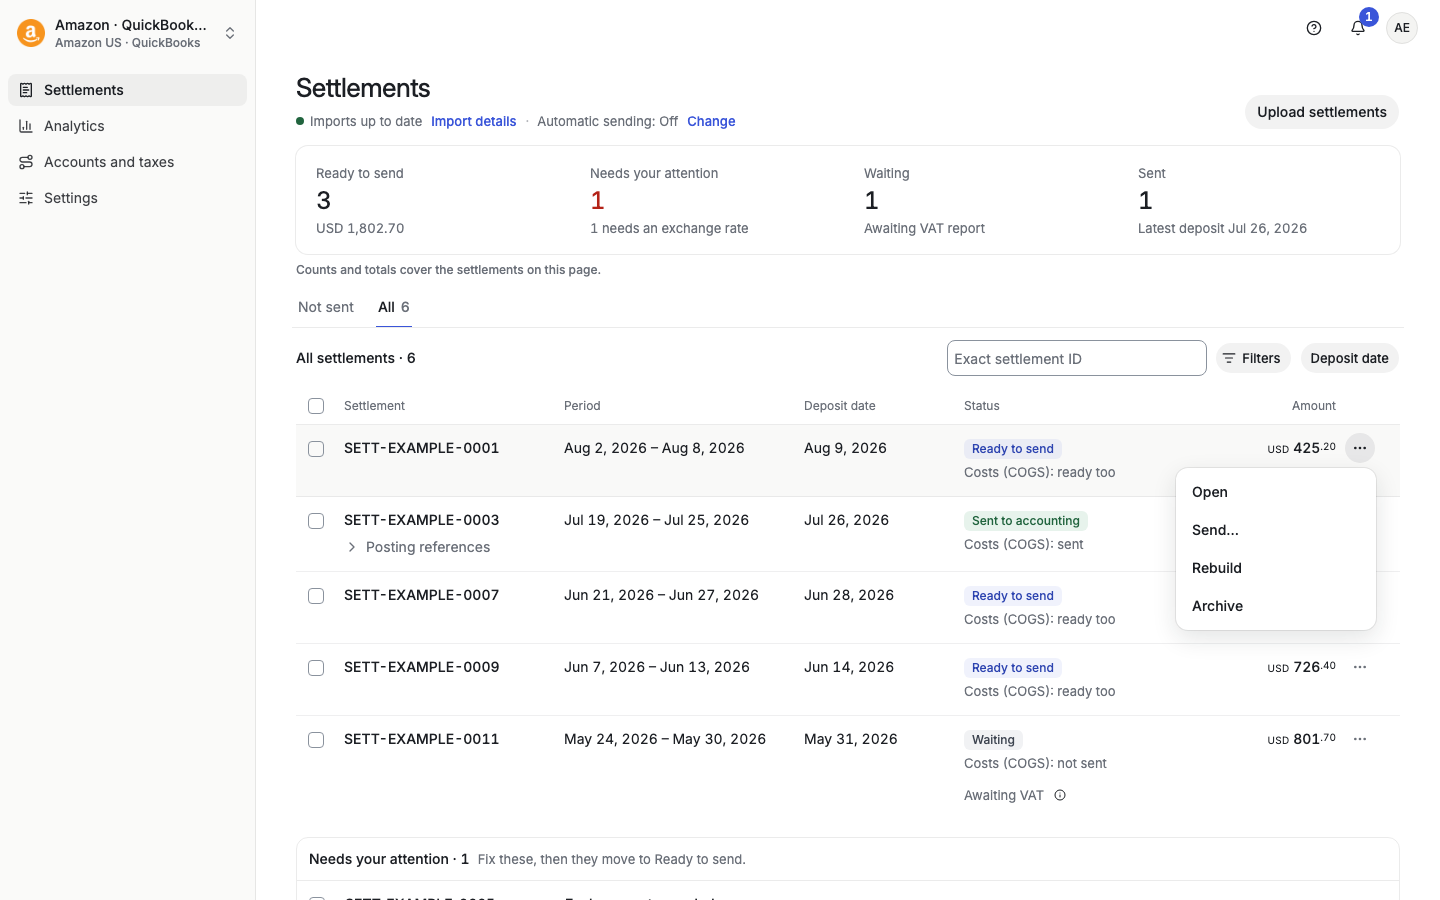
Task: Click the SETT-EXAMPLE-0007 settlement ID
Action: [x=422, y=595]
